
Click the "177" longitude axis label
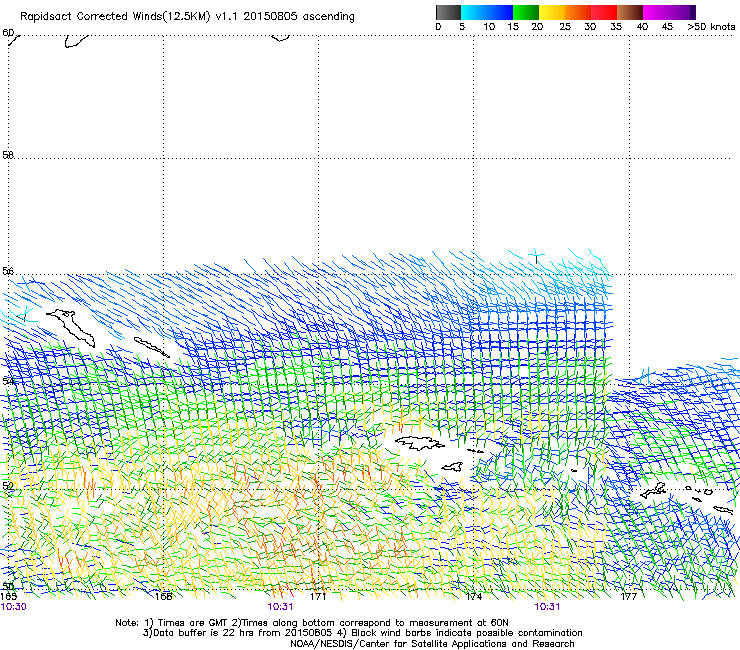click(629, 597)
